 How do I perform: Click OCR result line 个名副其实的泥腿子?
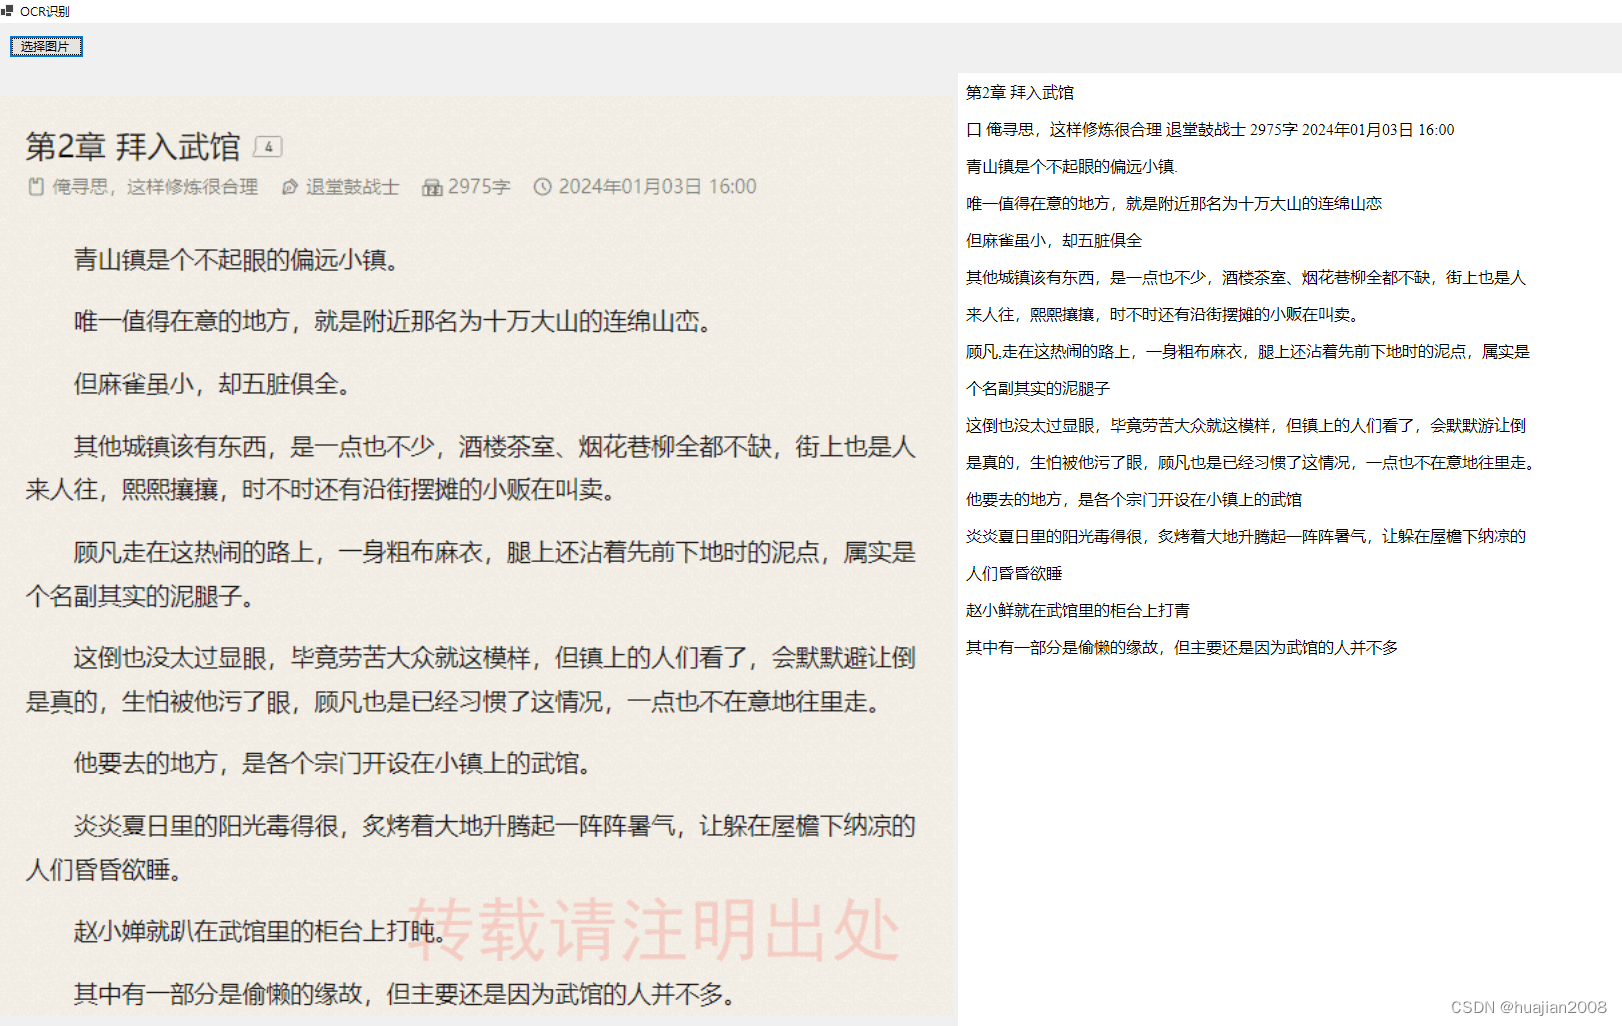click(x=1038, y=388)
